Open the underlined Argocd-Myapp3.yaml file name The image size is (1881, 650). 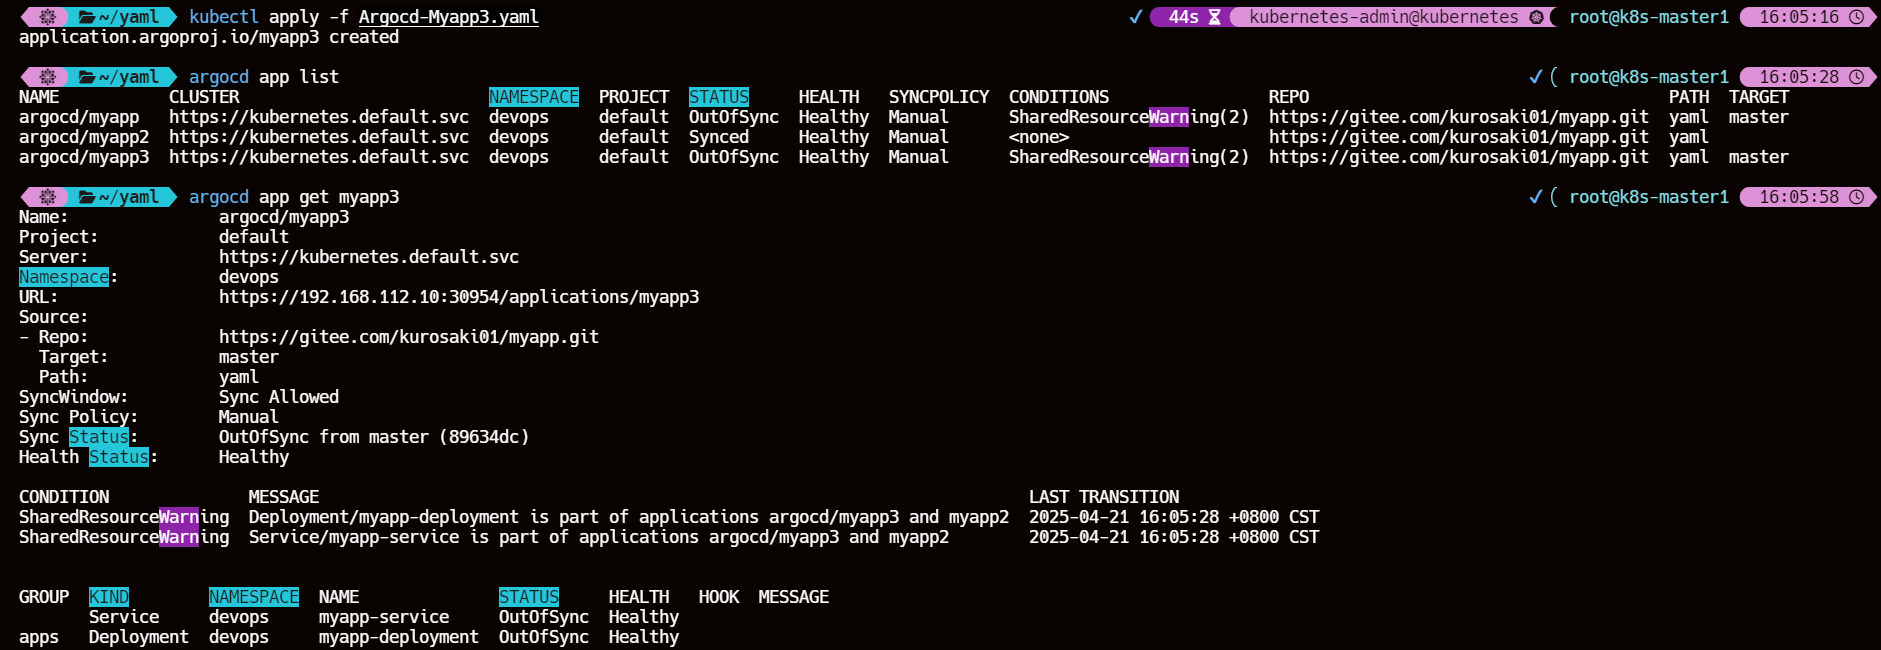[x=448, y=17]
